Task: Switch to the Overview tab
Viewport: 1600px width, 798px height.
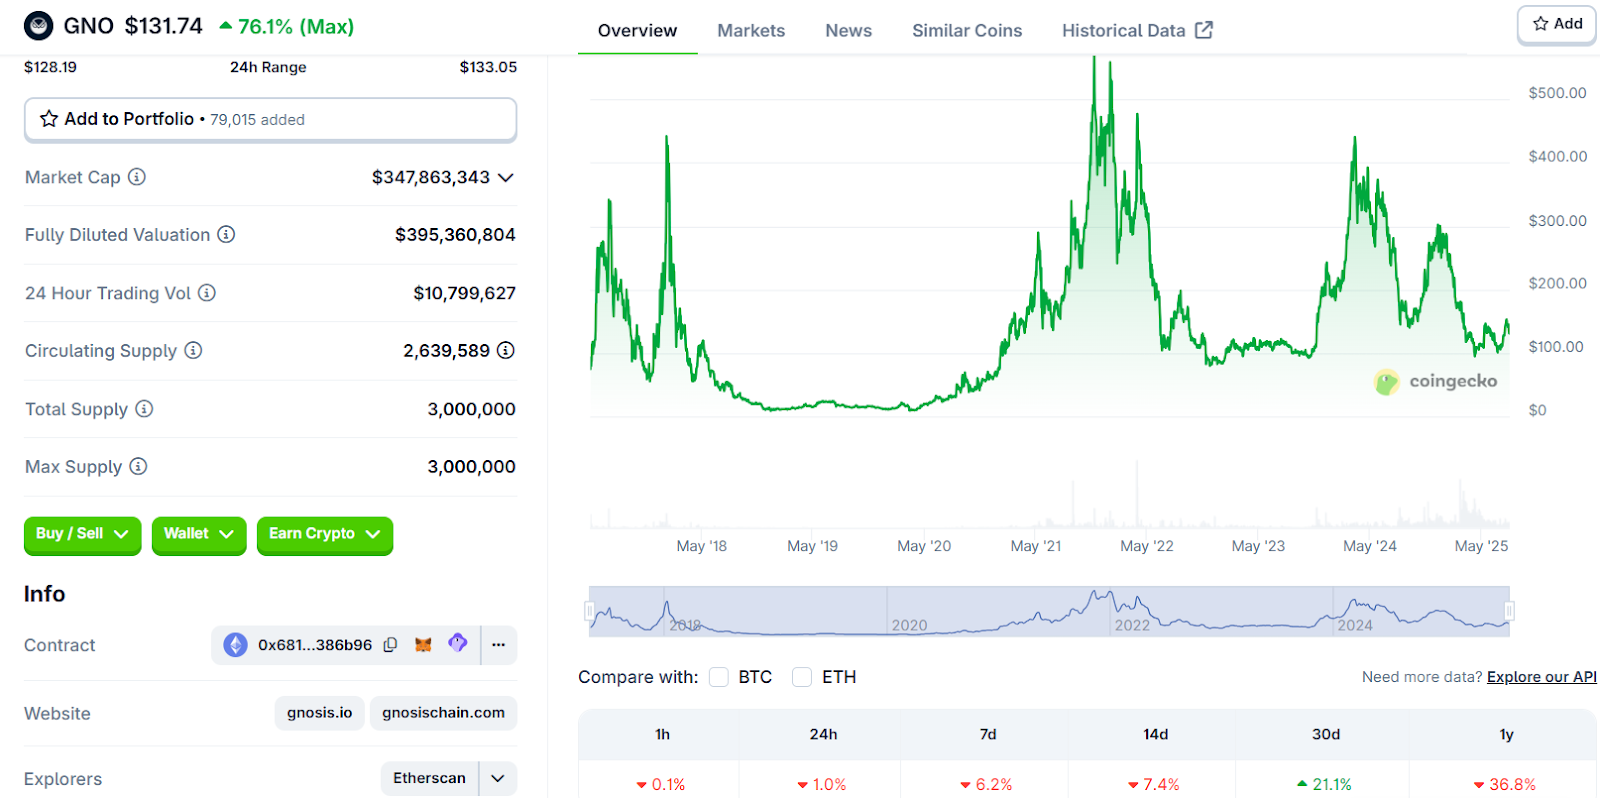Action: [637, 31]
